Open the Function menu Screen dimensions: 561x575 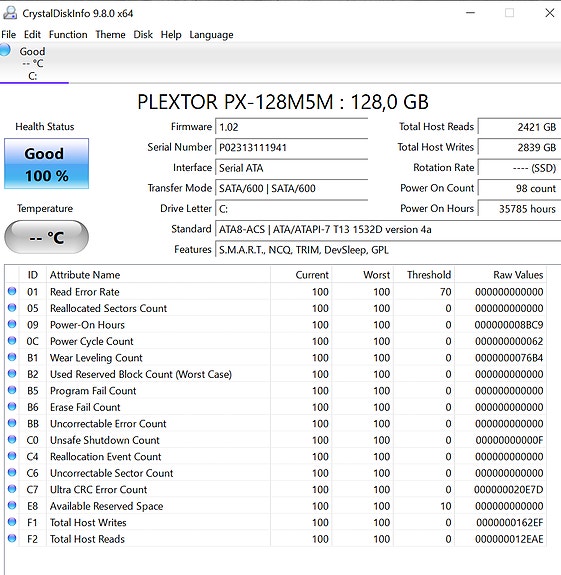pyautogui.click(x=68, y=34)
